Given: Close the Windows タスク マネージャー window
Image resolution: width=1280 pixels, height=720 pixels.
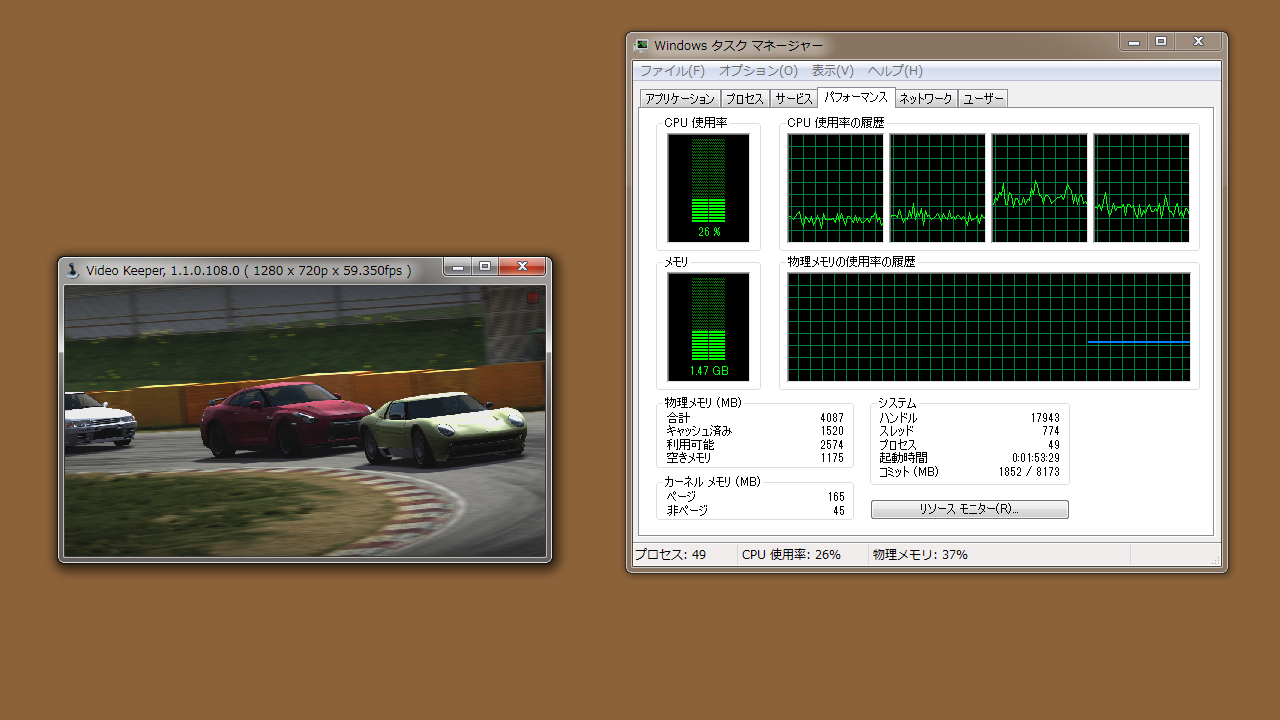Looking at the screenshot, I should pyautogui.click(x=1198, y=42).
